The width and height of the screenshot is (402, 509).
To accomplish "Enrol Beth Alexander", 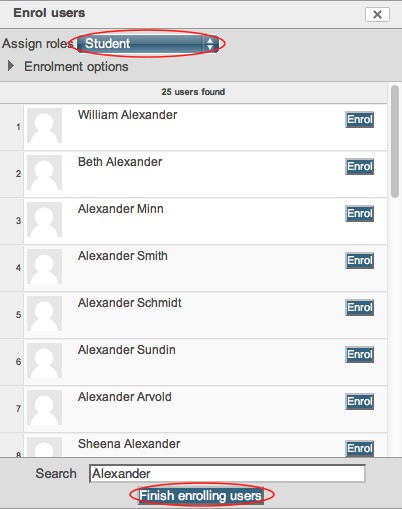I will [x=359, y=166].
